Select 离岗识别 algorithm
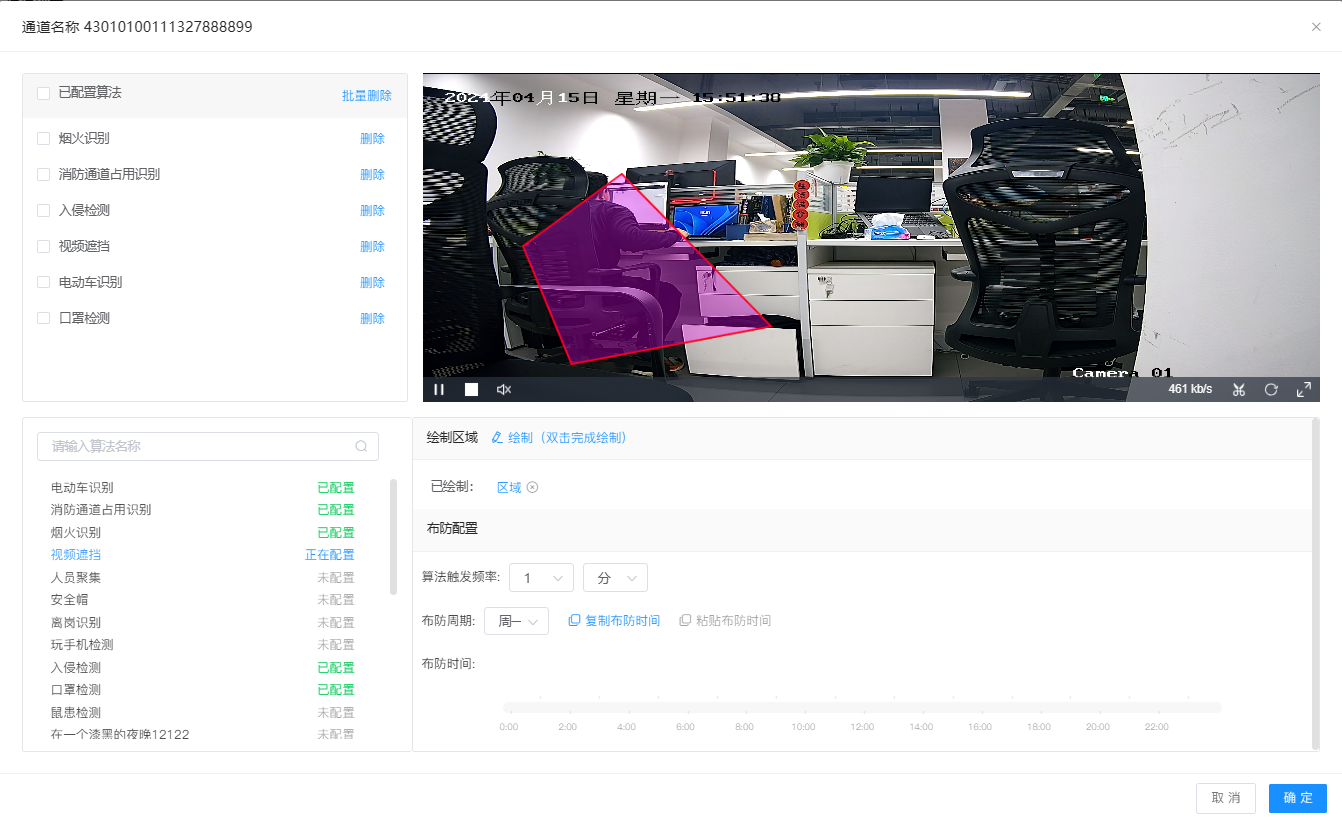 76,623
